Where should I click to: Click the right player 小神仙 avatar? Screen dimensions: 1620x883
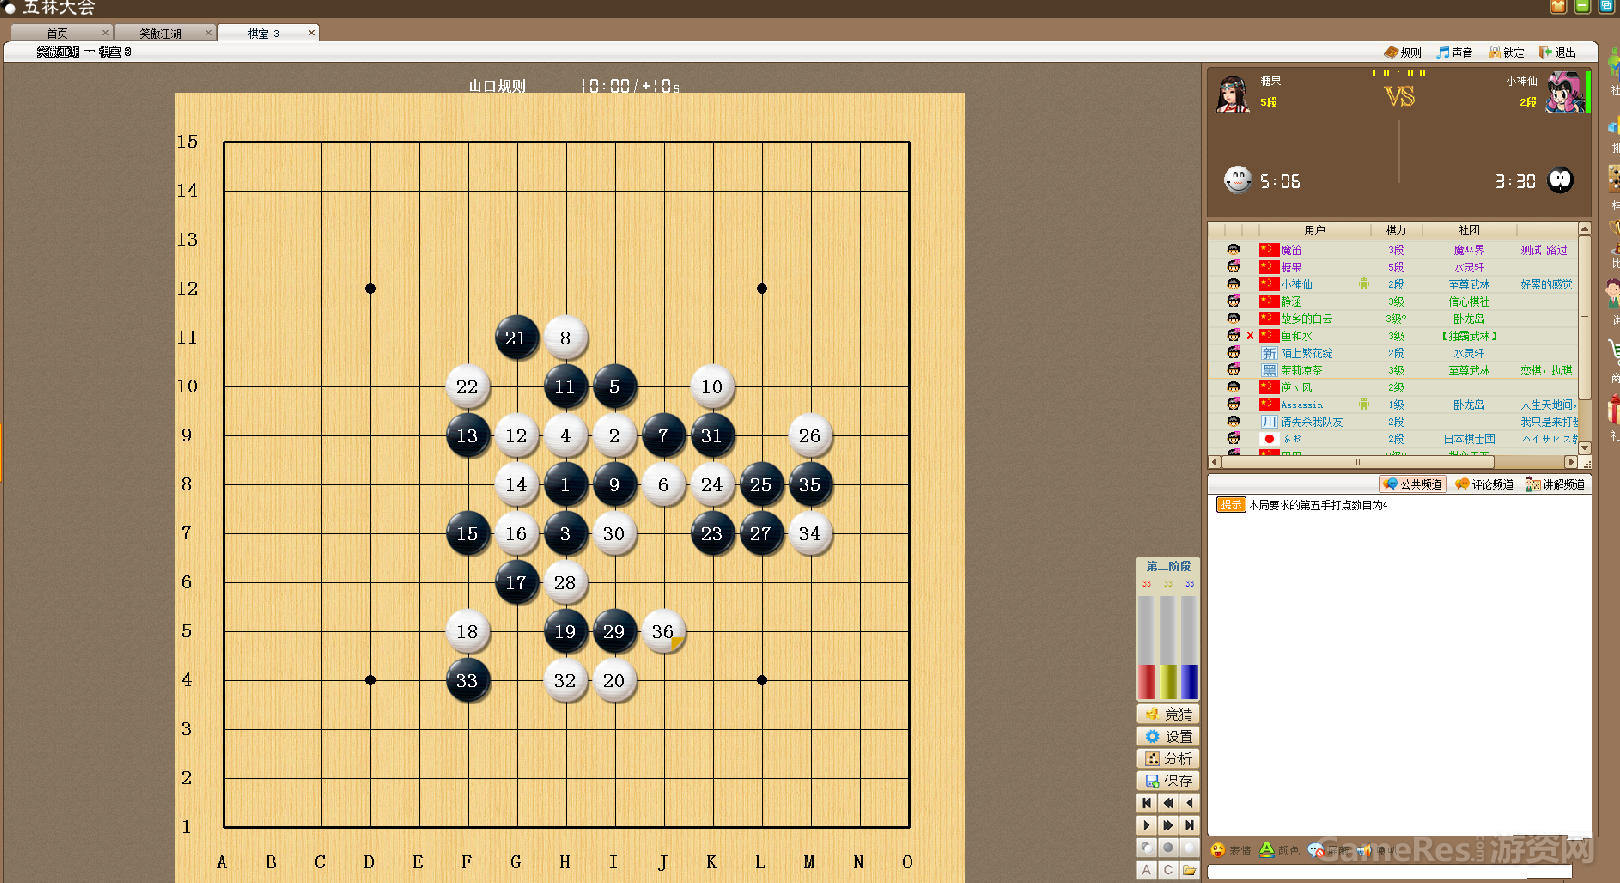coord(1564,93)
